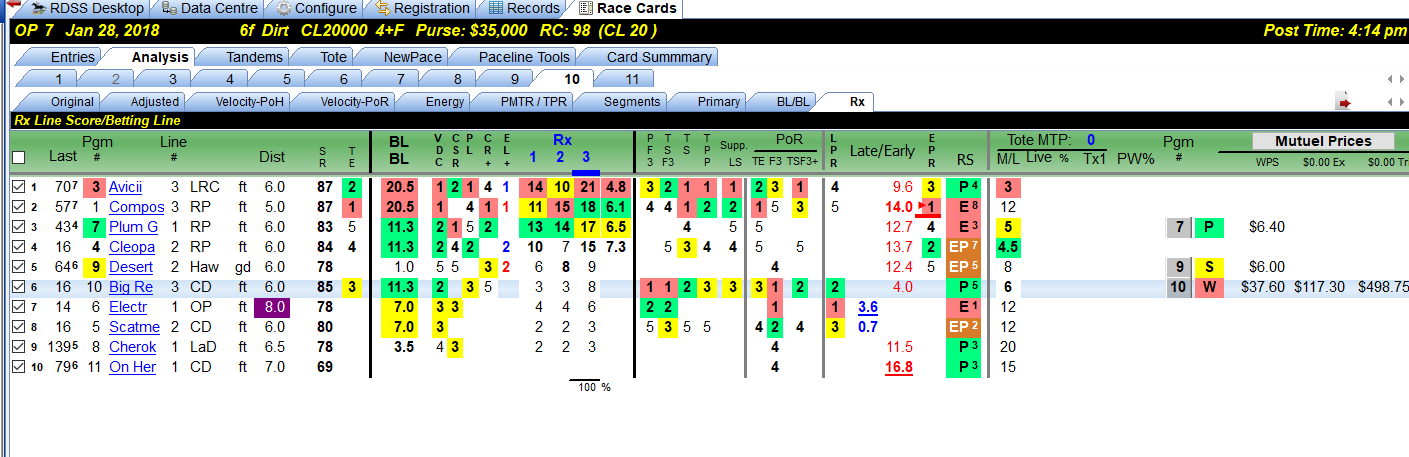Screen dimensions: 1409x457
Task: Toggle the select-all checkbox in header
Action: (x=18, y=157)
